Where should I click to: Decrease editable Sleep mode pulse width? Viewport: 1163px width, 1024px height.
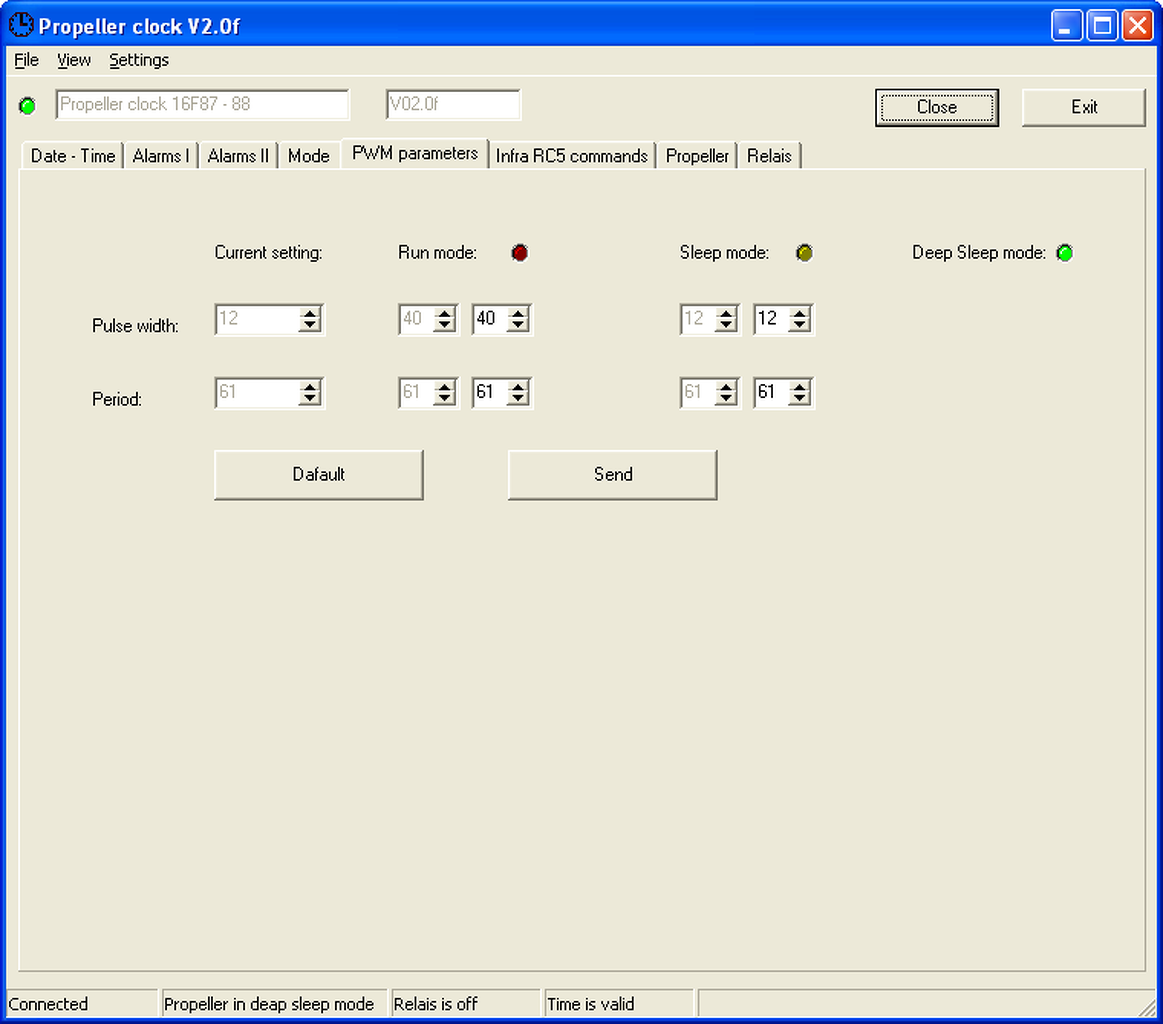pos(800,326)
